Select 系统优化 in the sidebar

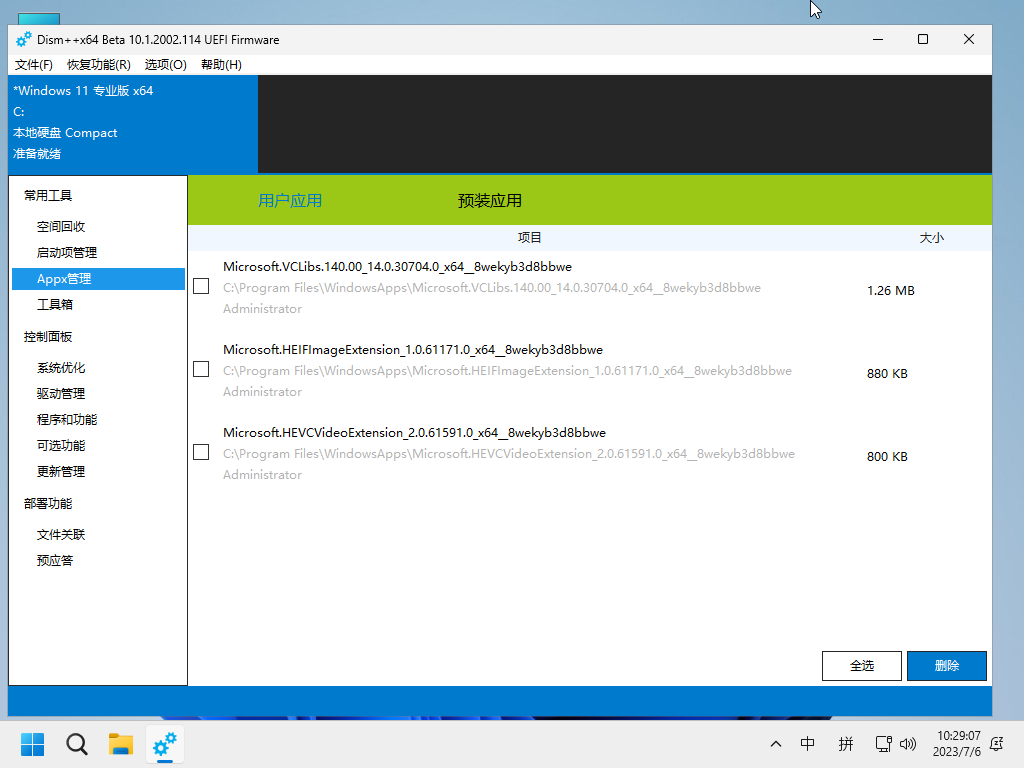(x=98, y=368)
